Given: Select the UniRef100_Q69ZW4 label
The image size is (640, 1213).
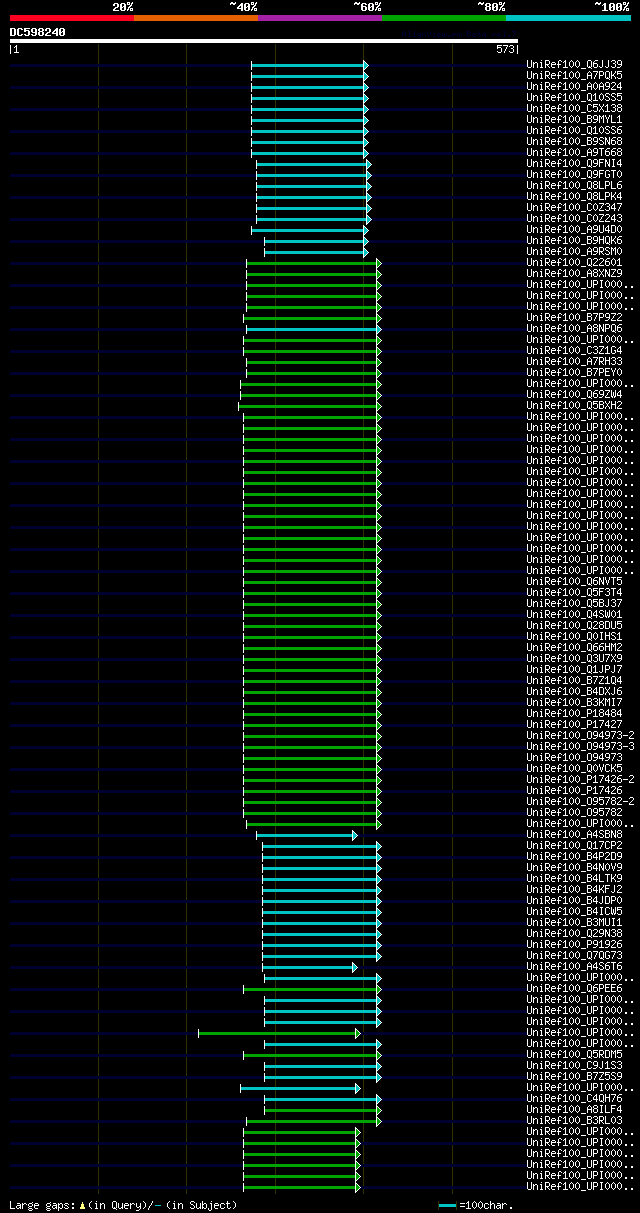Looking at the screenshot, I should click(x=574, y=394).
